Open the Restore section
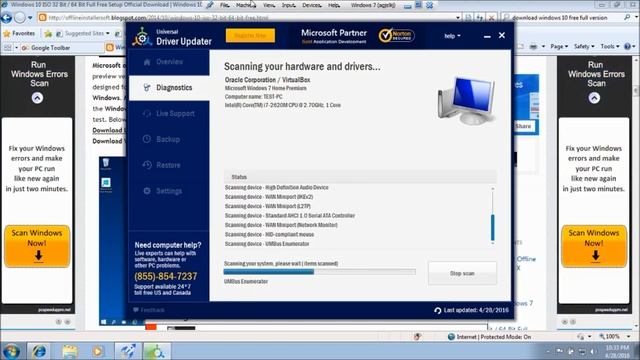Image resolution: width=640 pixels, height=360 pixels. (x=169, y=165)
